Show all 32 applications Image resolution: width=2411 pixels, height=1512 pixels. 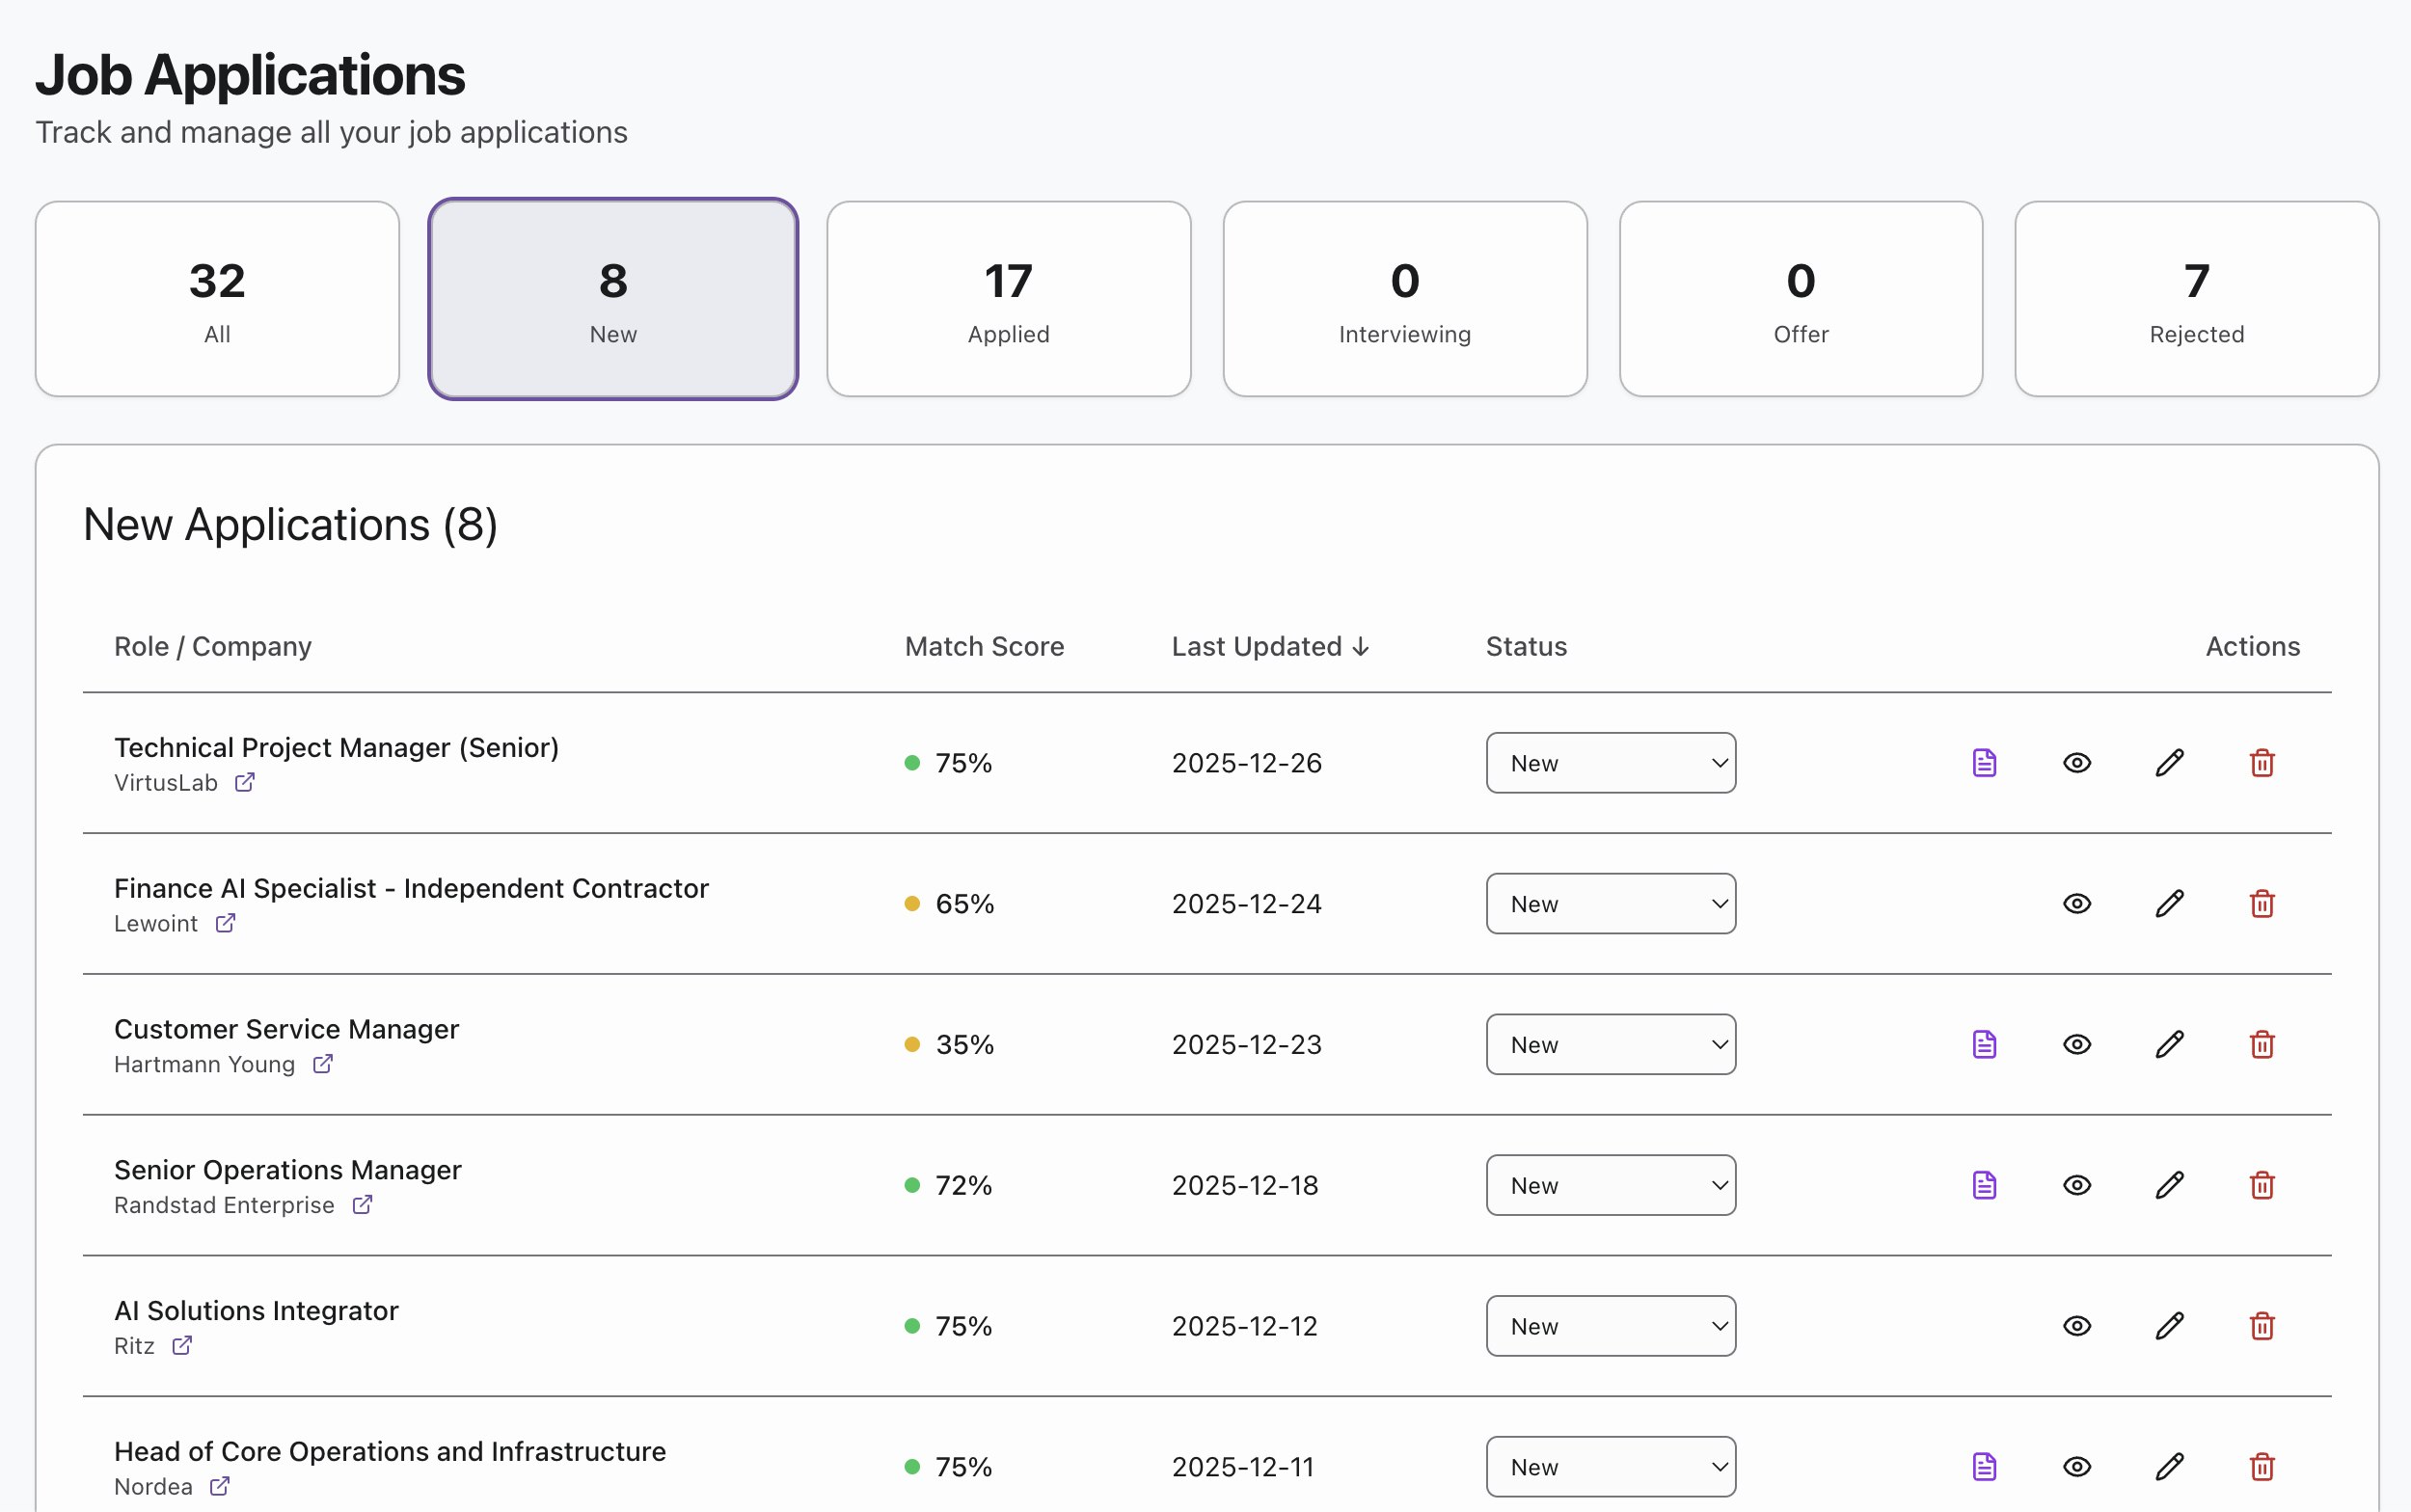point(217,298)
